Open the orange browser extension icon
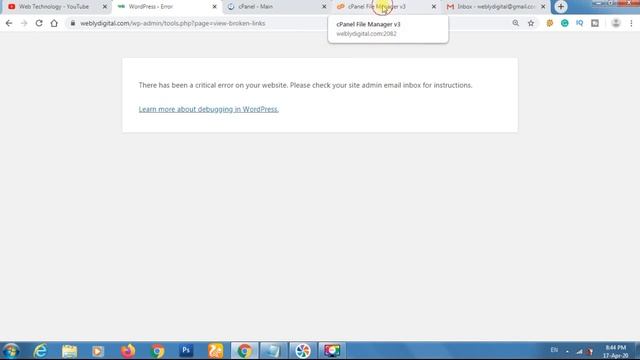 coord(549,23)
